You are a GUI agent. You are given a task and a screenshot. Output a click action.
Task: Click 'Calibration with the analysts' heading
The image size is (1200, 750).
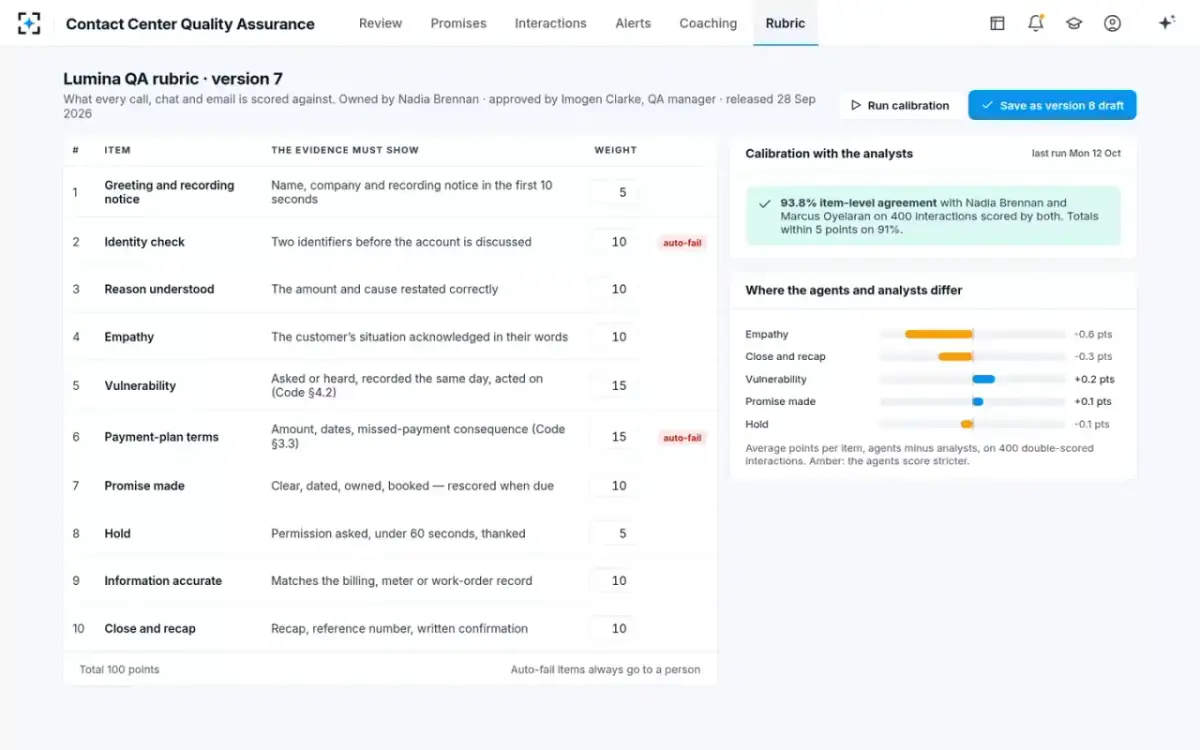pyautogui.click(x=829, y=154)
